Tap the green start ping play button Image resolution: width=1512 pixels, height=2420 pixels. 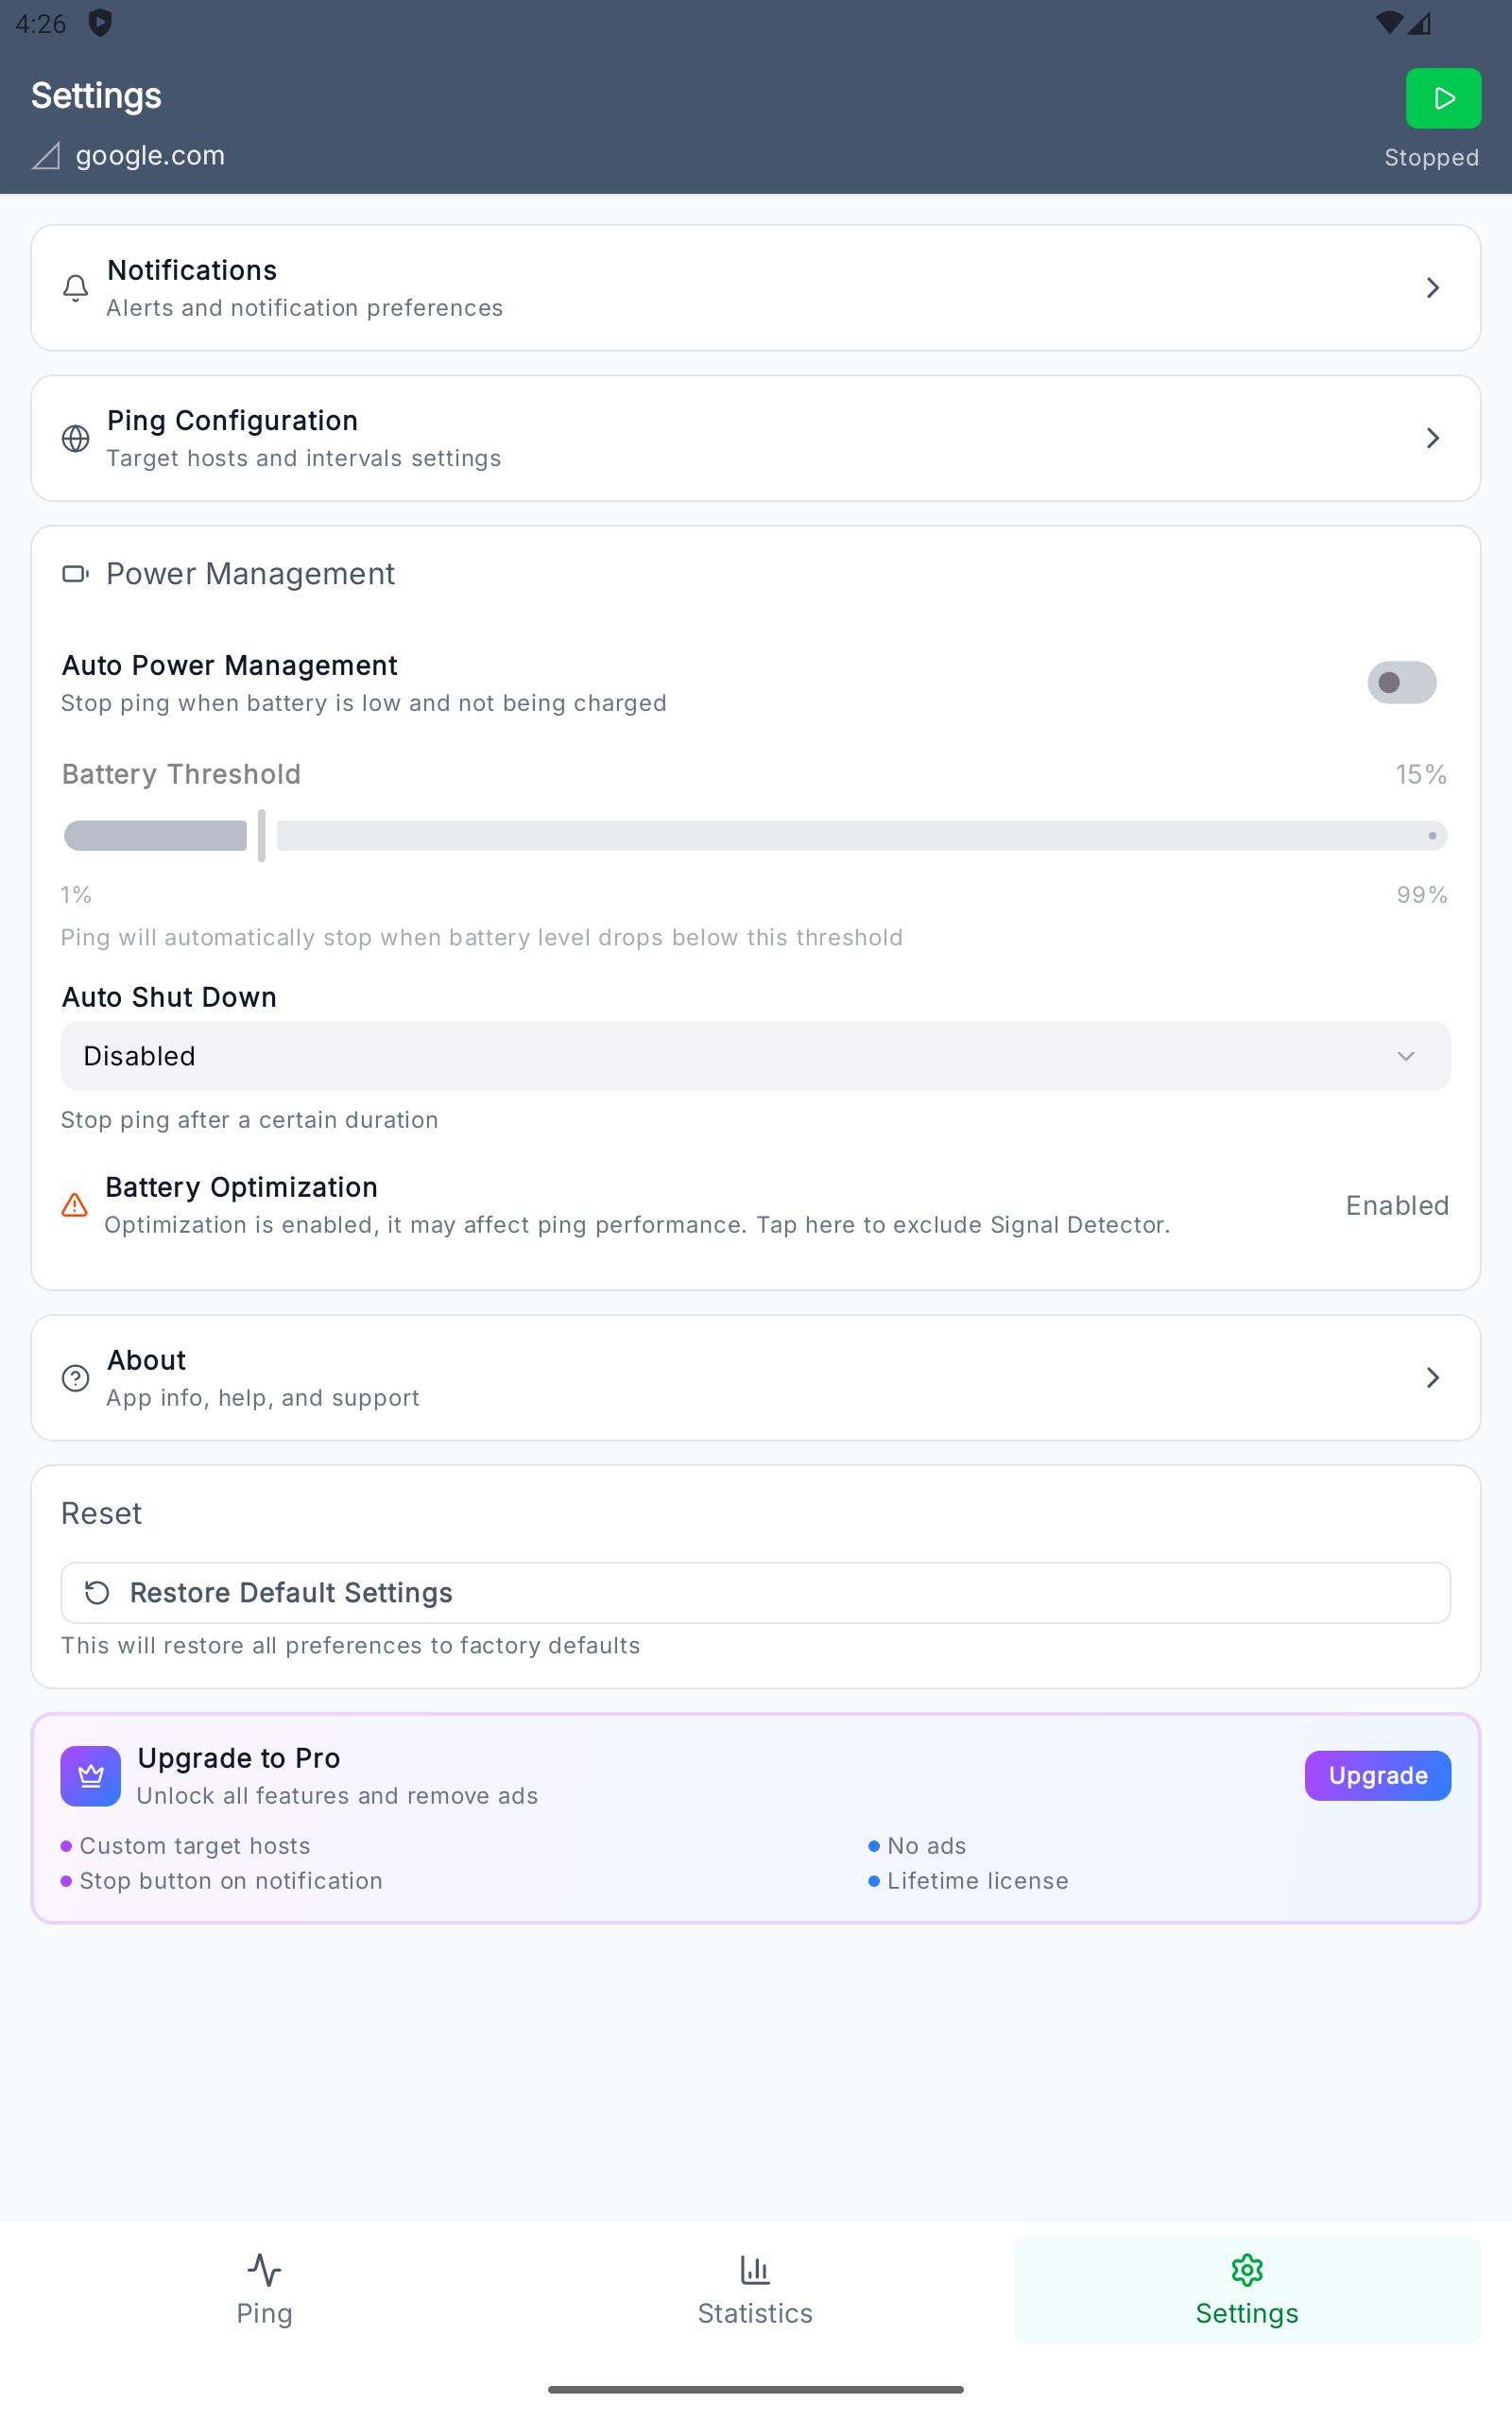[x=1442, y=98]
